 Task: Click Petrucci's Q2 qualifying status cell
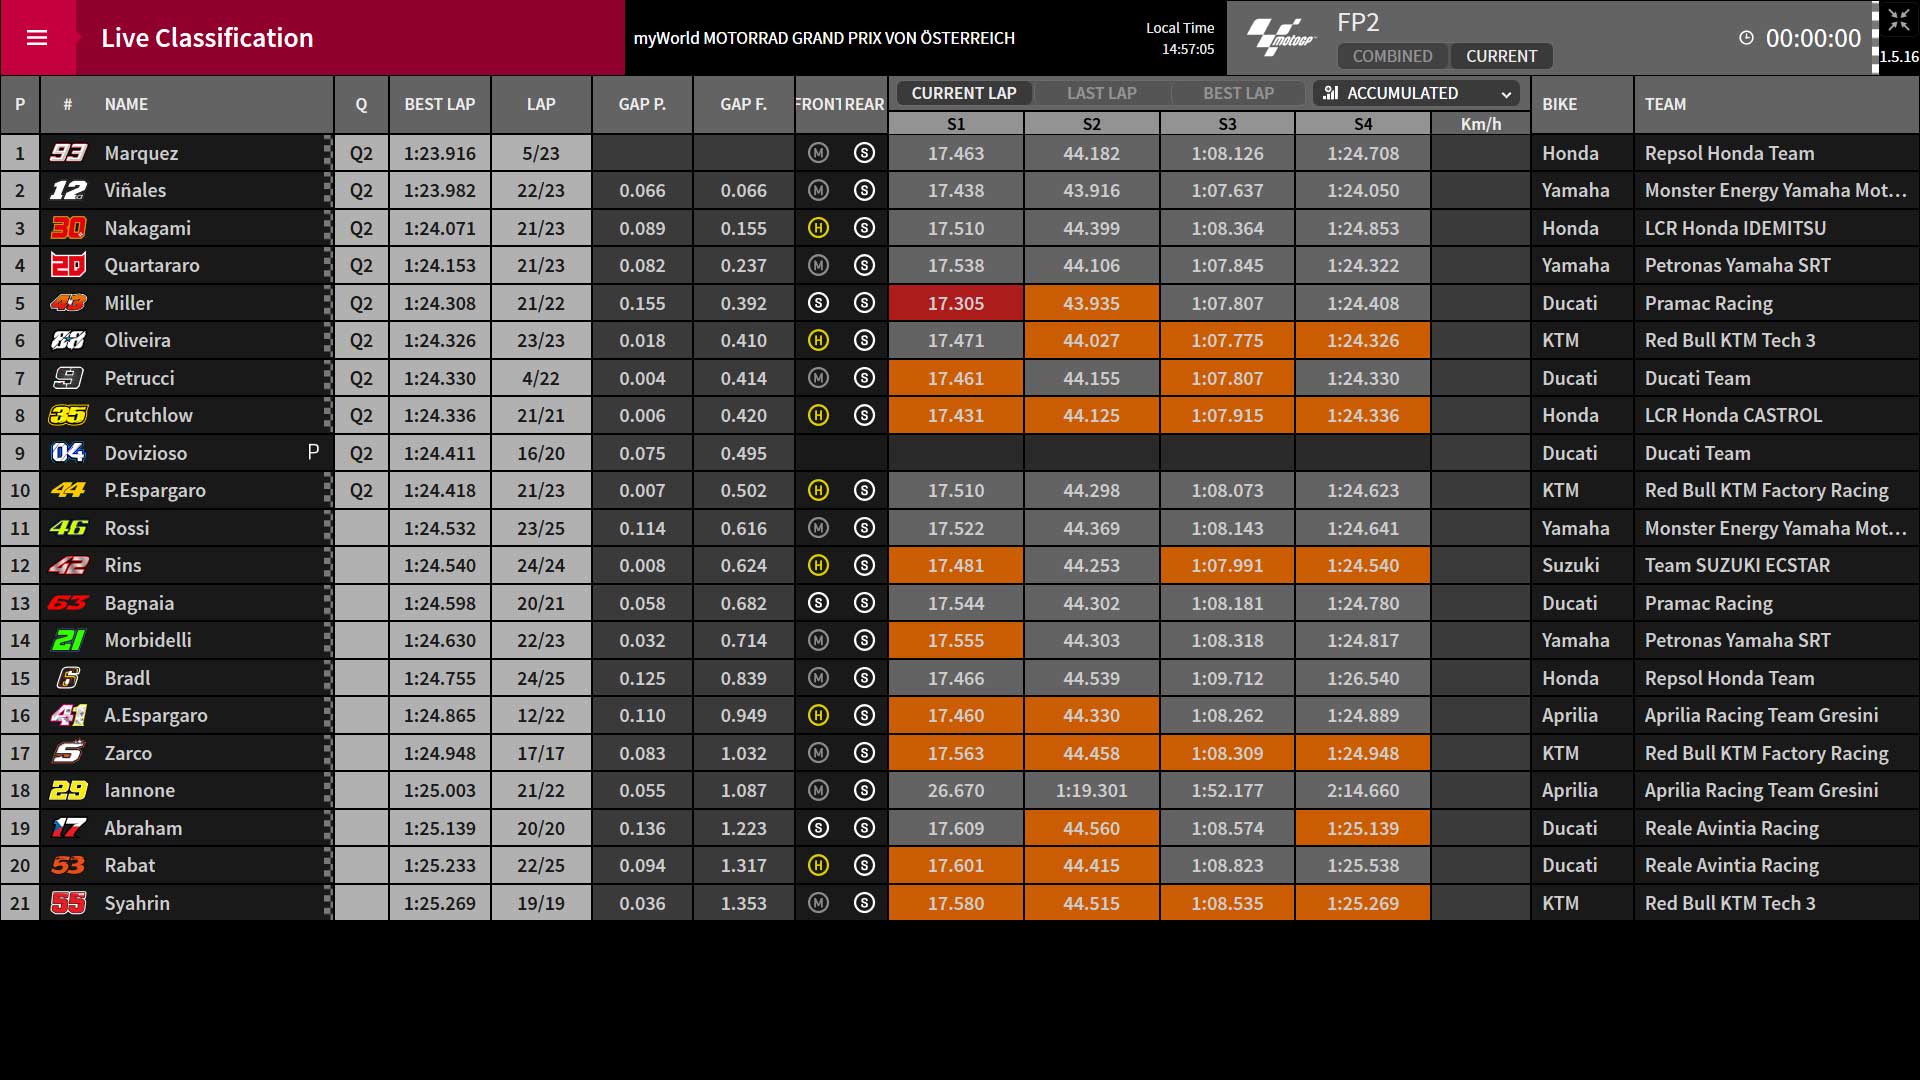click(x=361, y=378)
